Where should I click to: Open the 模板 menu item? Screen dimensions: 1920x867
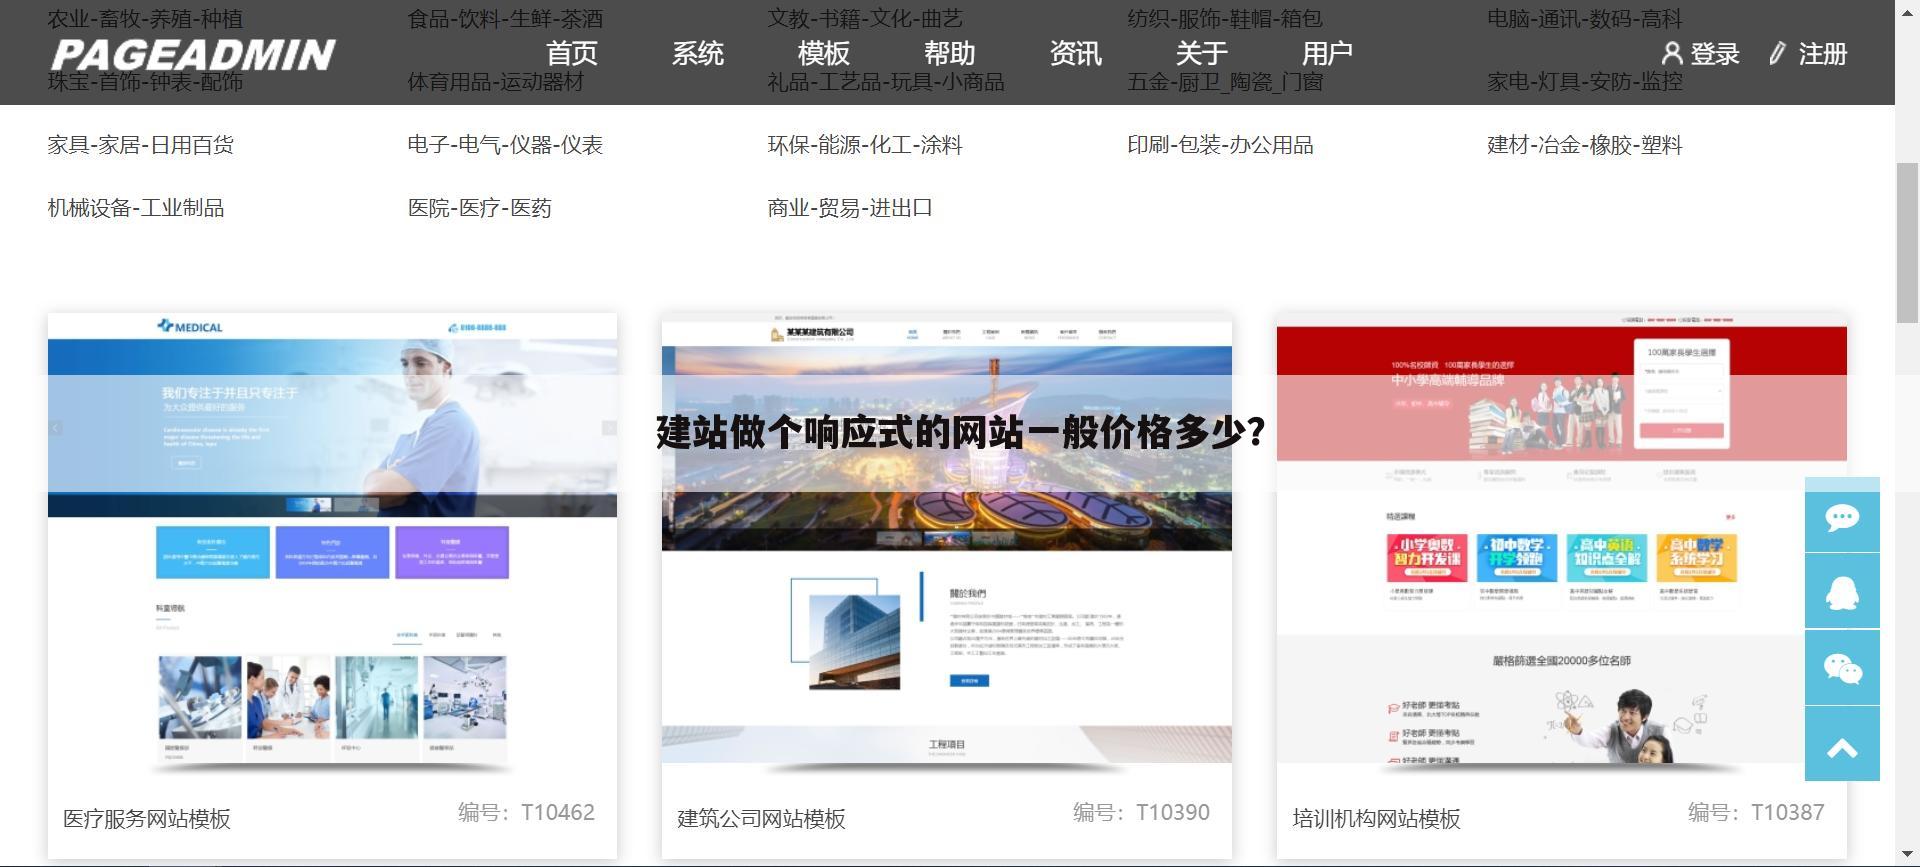click(x=823, y=53)
